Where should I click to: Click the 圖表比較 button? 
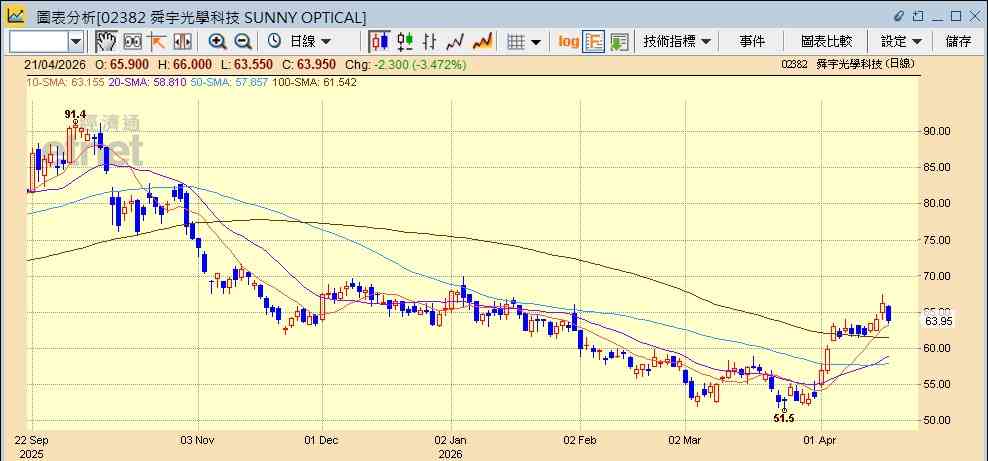tap(826, 42)
